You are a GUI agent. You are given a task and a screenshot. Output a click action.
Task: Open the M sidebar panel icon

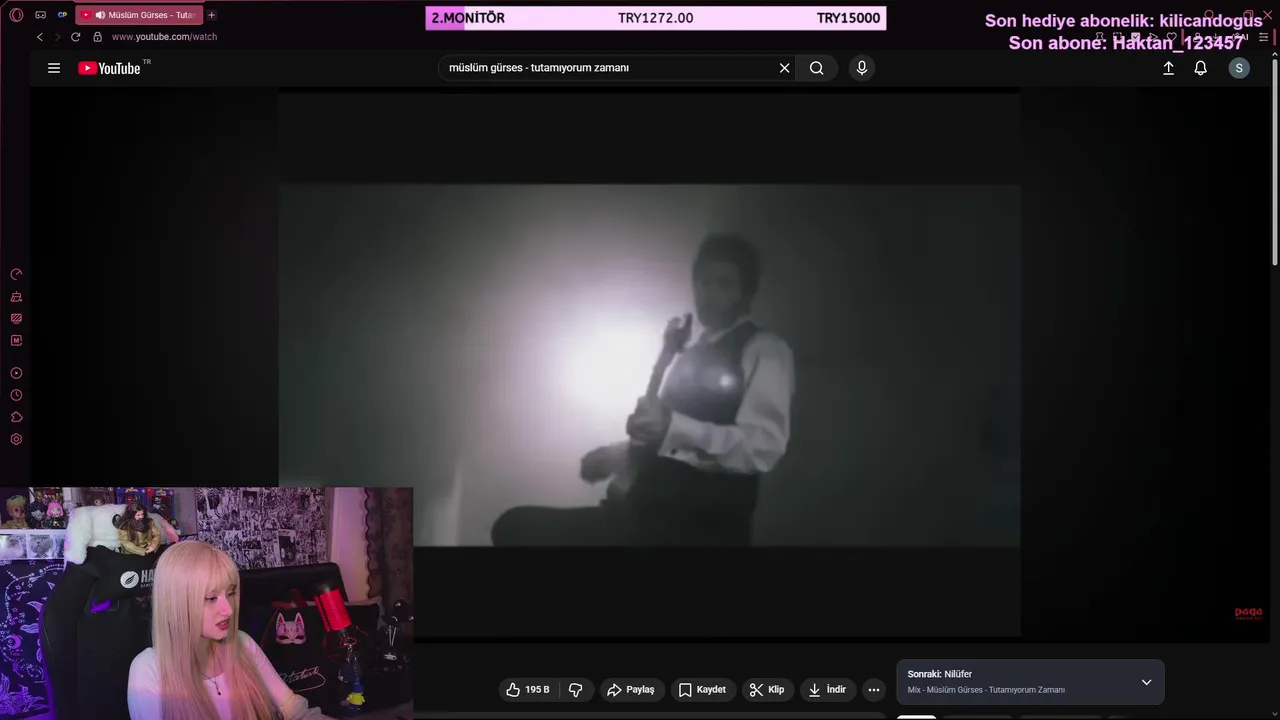coord(16,341)
